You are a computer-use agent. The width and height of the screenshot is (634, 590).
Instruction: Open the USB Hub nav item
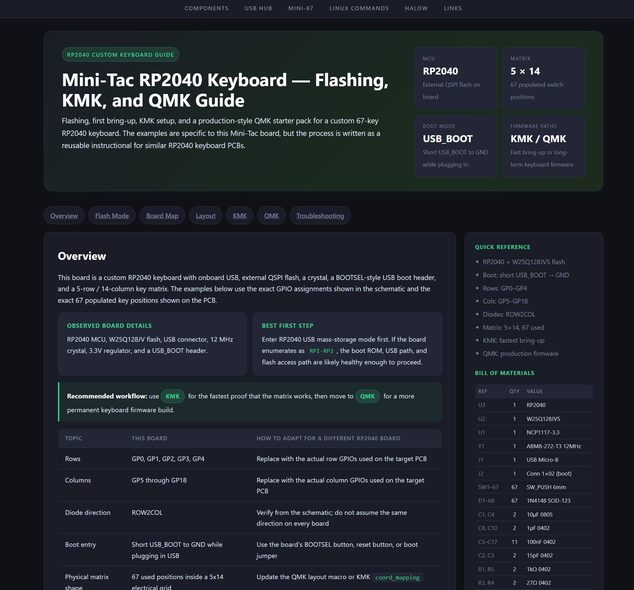(x=258, y=8)
